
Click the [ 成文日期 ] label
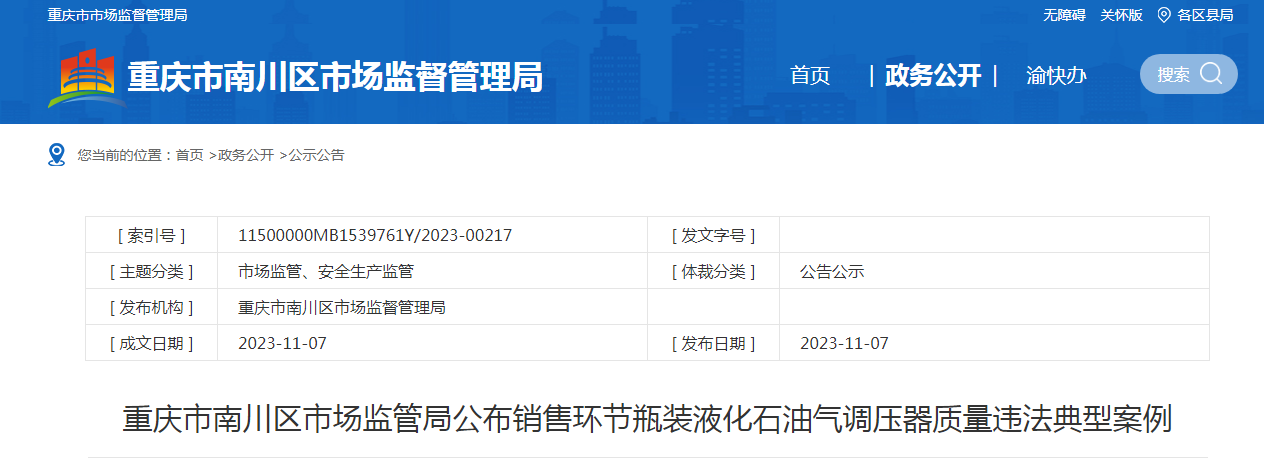(x=151, y=343)
